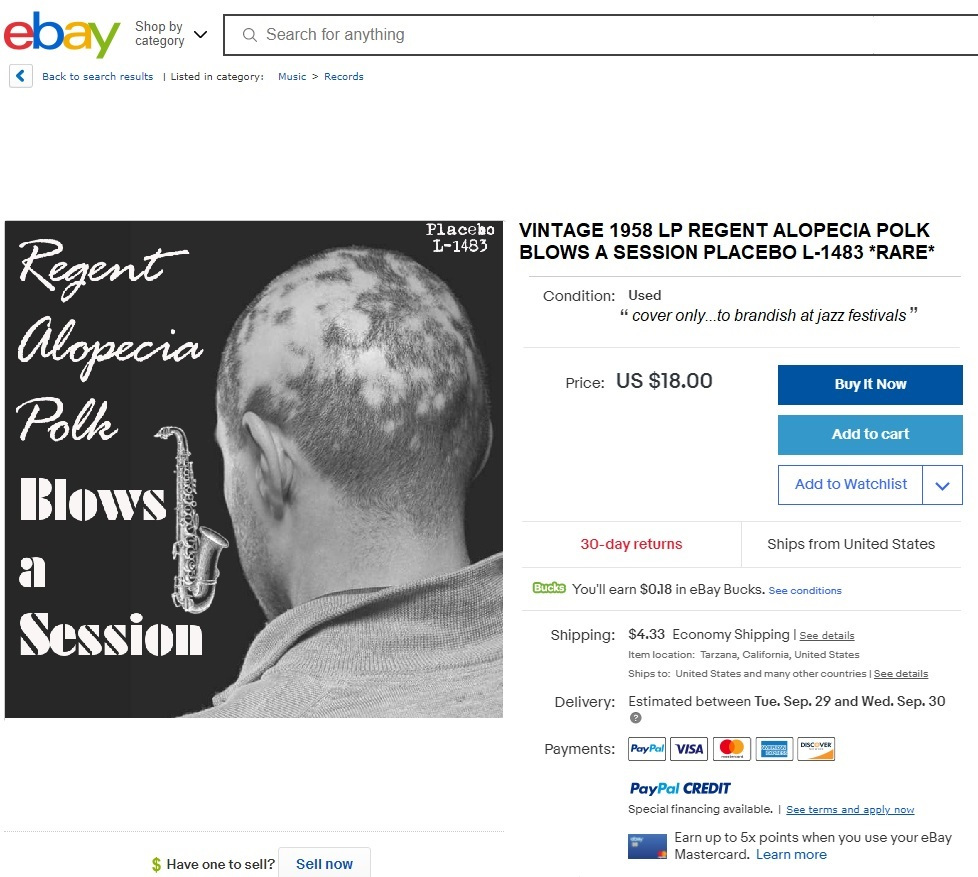Click the American Express payment icon
978x877 pixels.
[x=774, y=749]
